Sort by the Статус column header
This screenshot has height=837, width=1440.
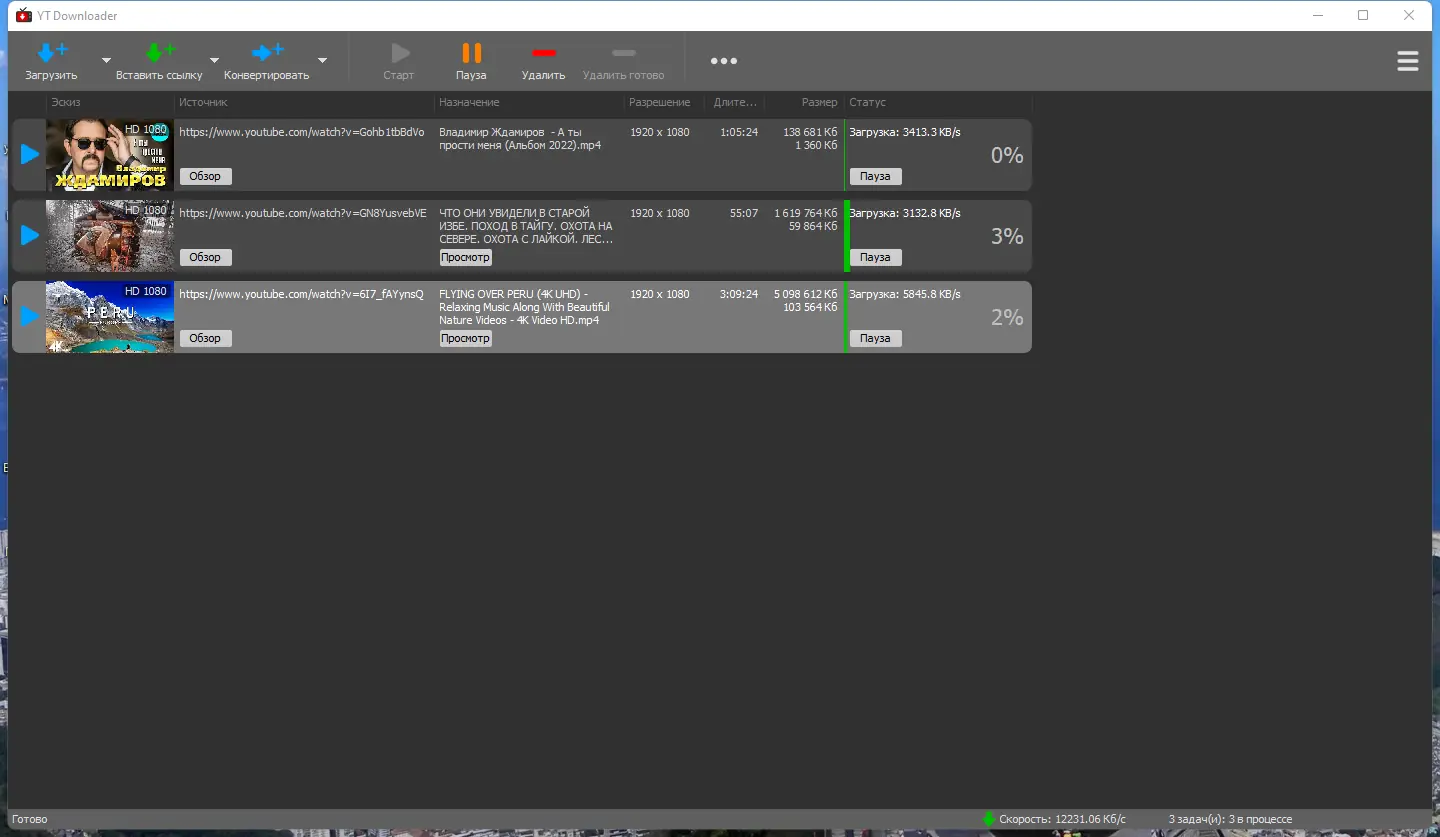[x=867, y=102]
